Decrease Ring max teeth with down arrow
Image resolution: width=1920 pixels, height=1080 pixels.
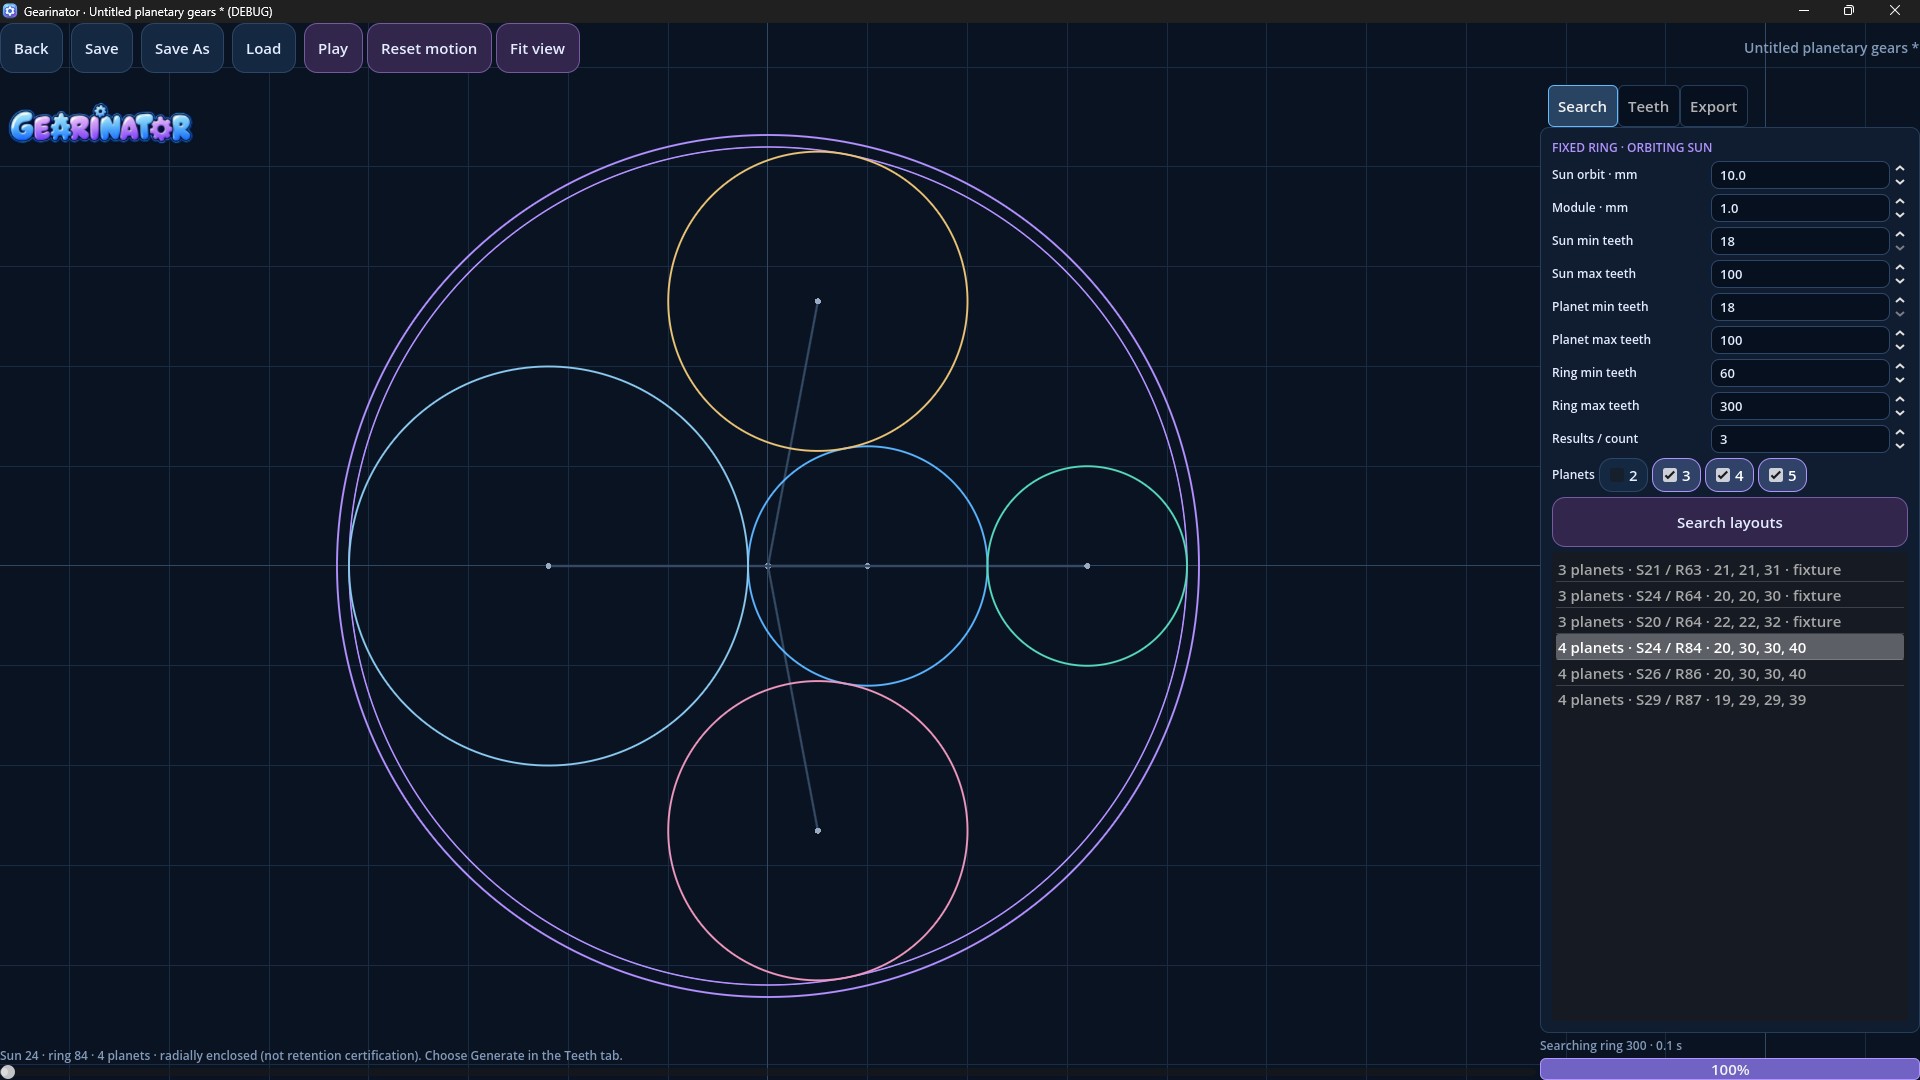pos(1900,413)
